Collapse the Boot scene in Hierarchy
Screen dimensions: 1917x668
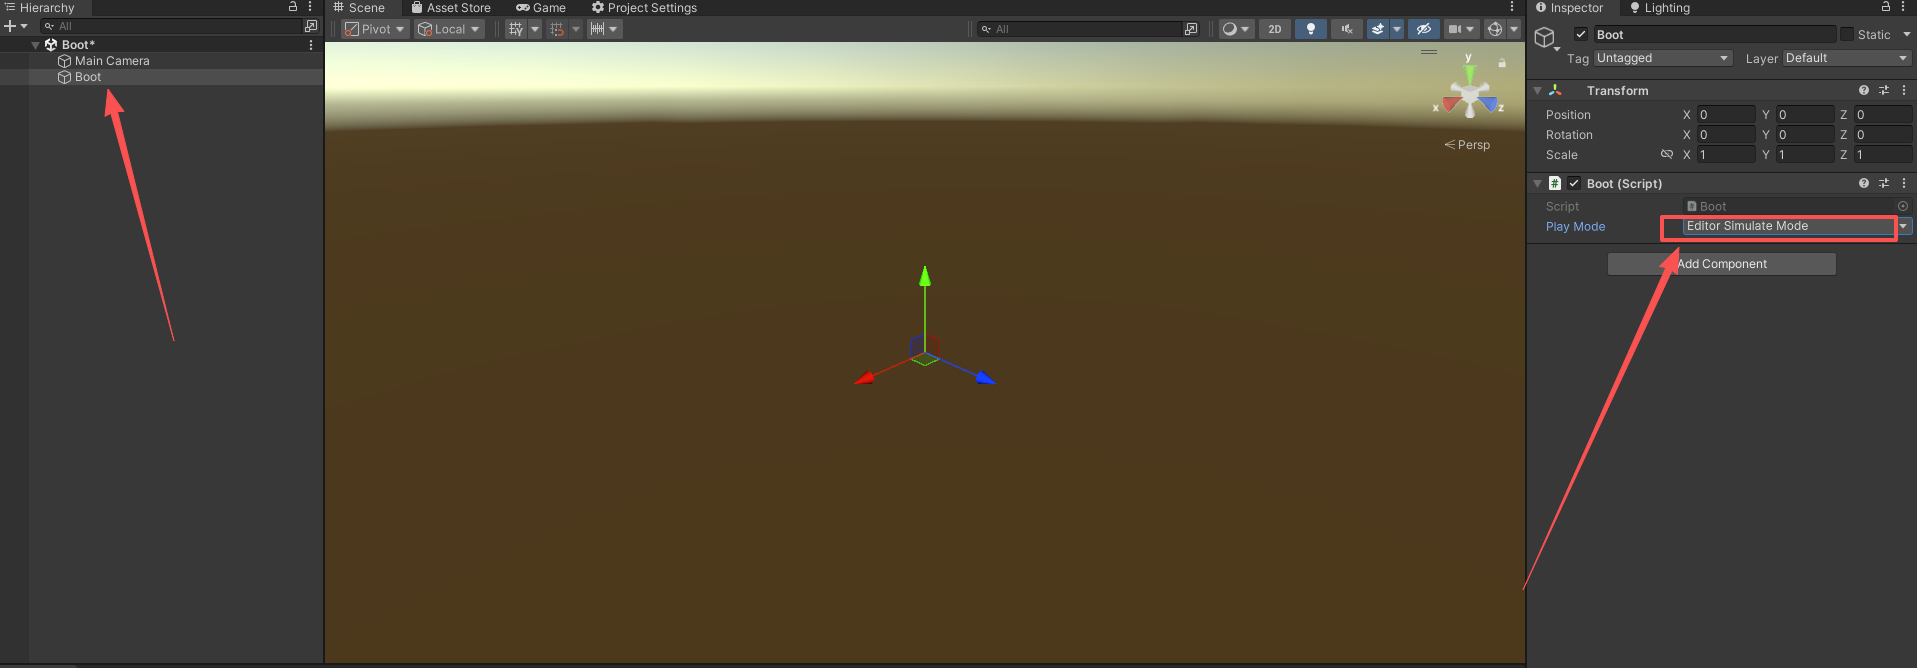click(36, 45)
